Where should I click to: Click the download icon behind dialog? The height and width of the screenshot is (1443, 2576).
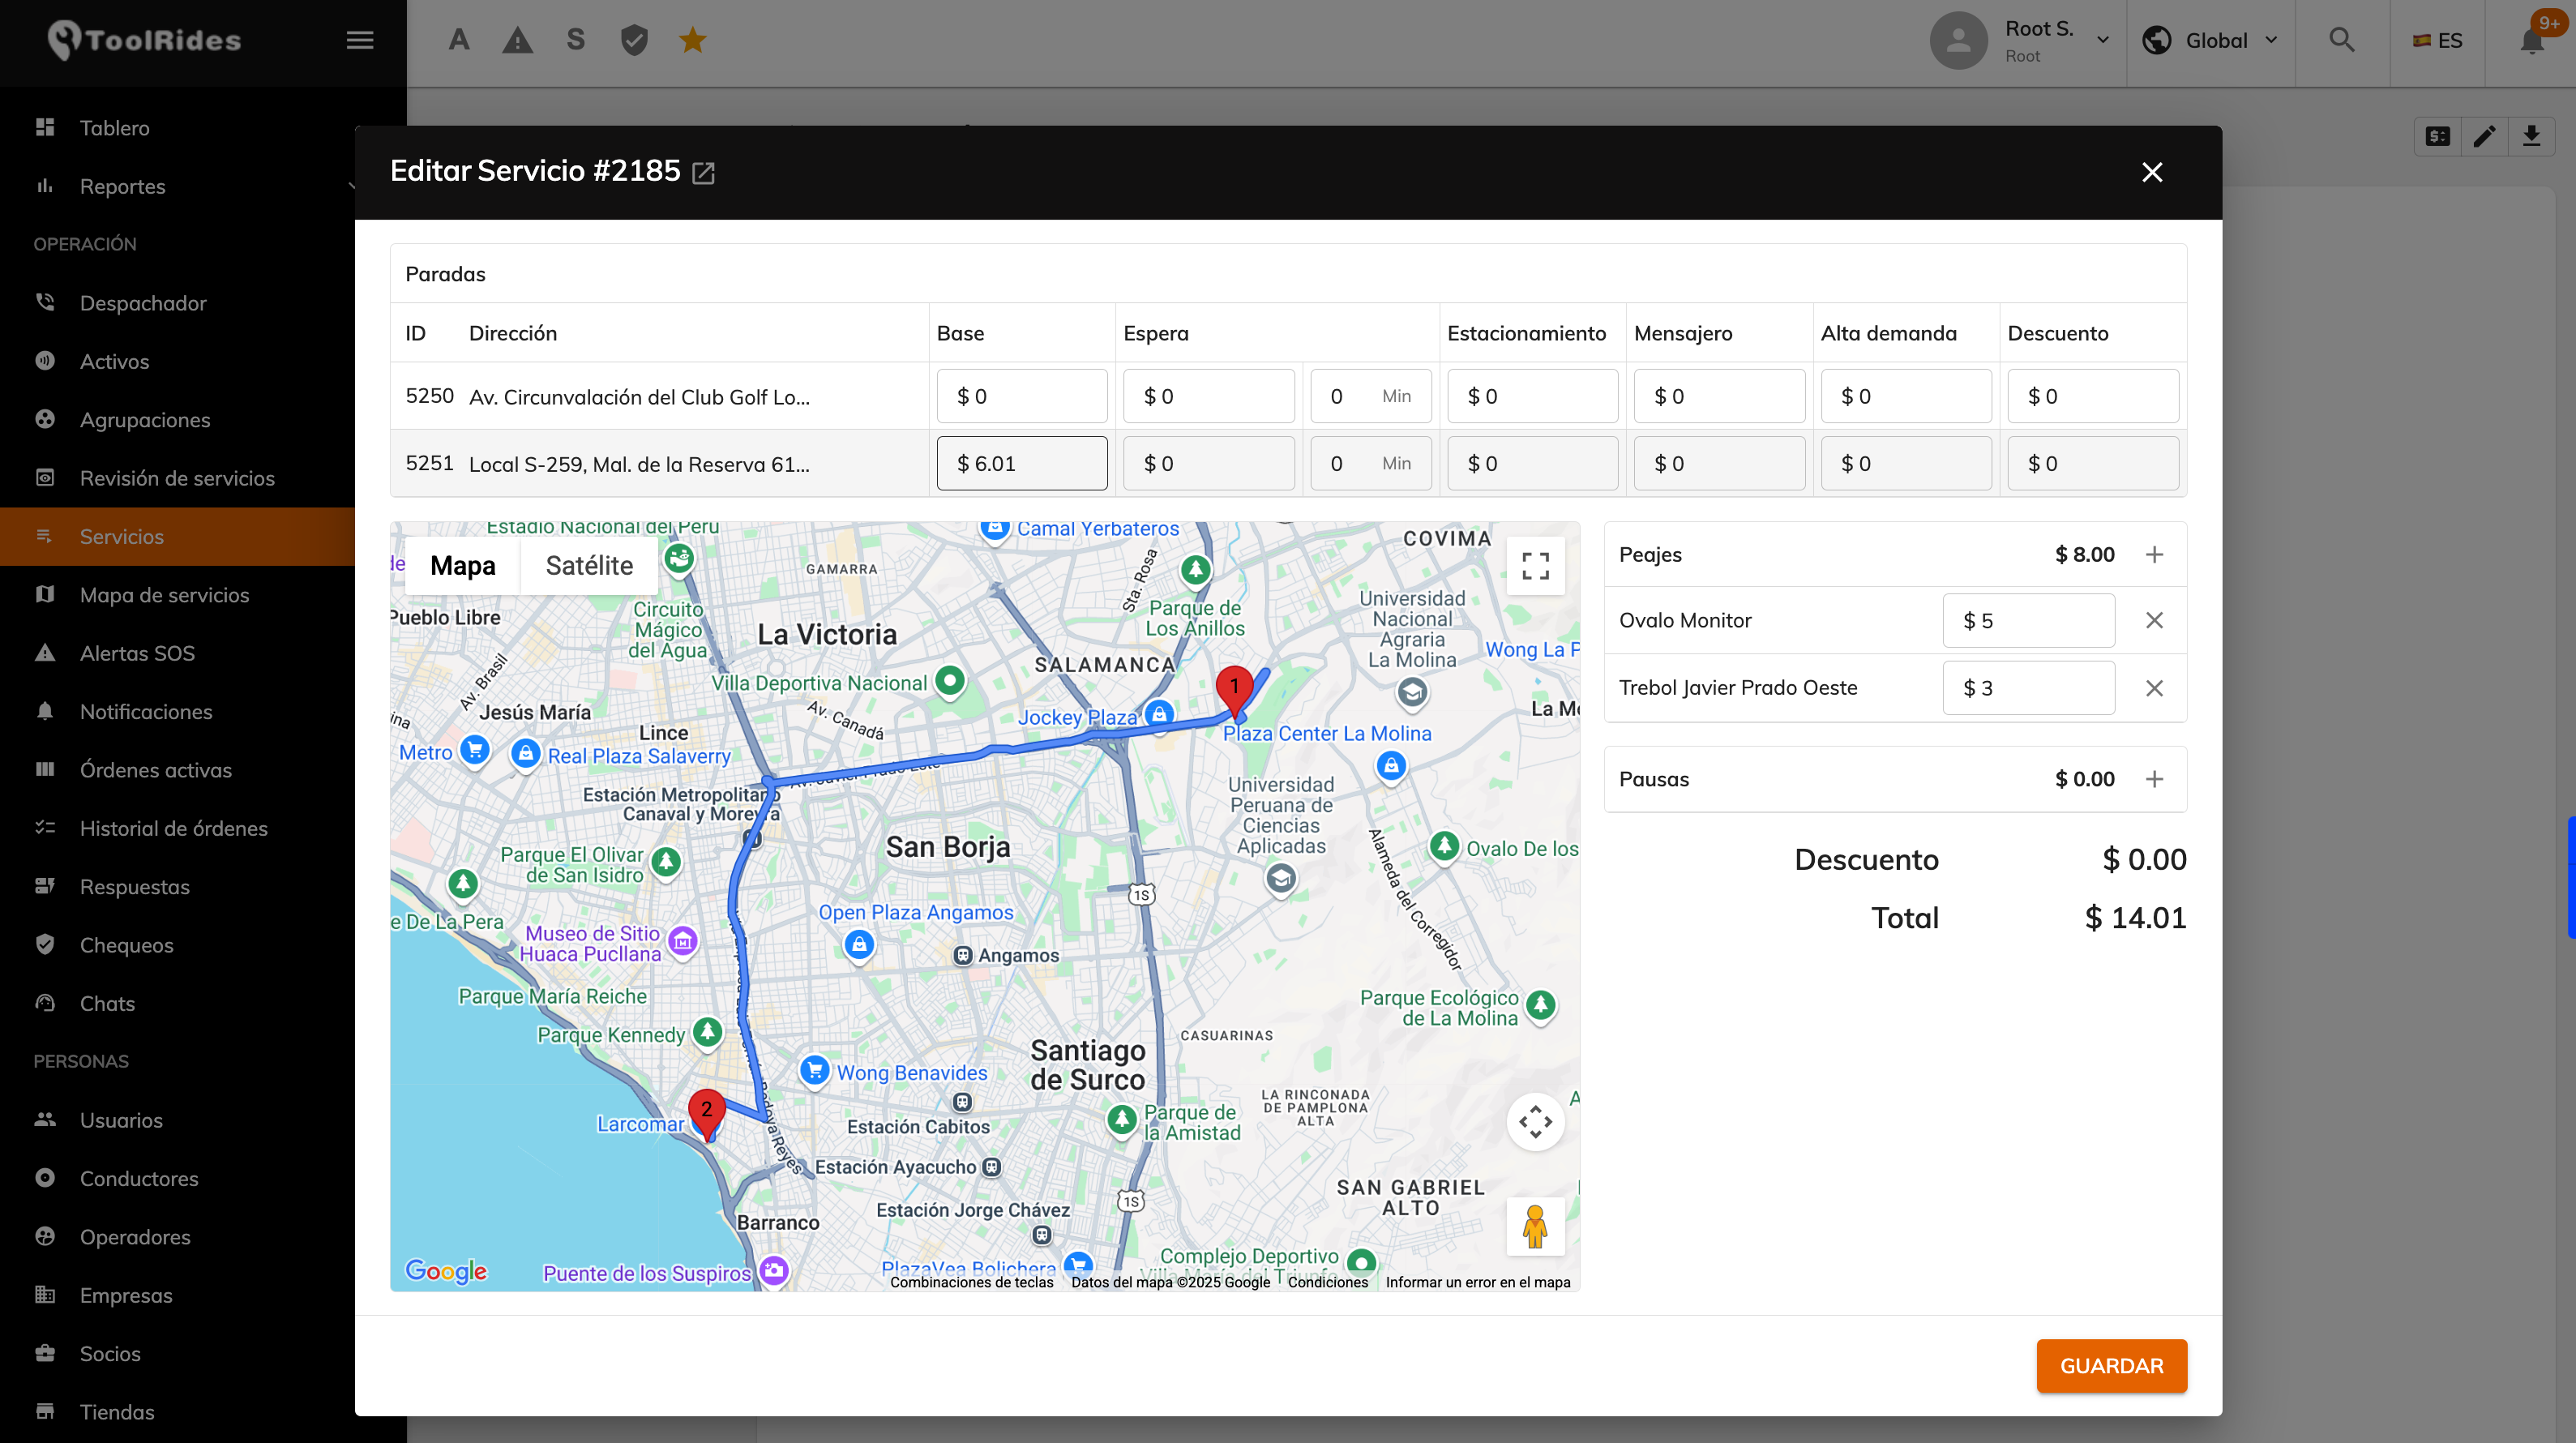(x=2531, y=136)
